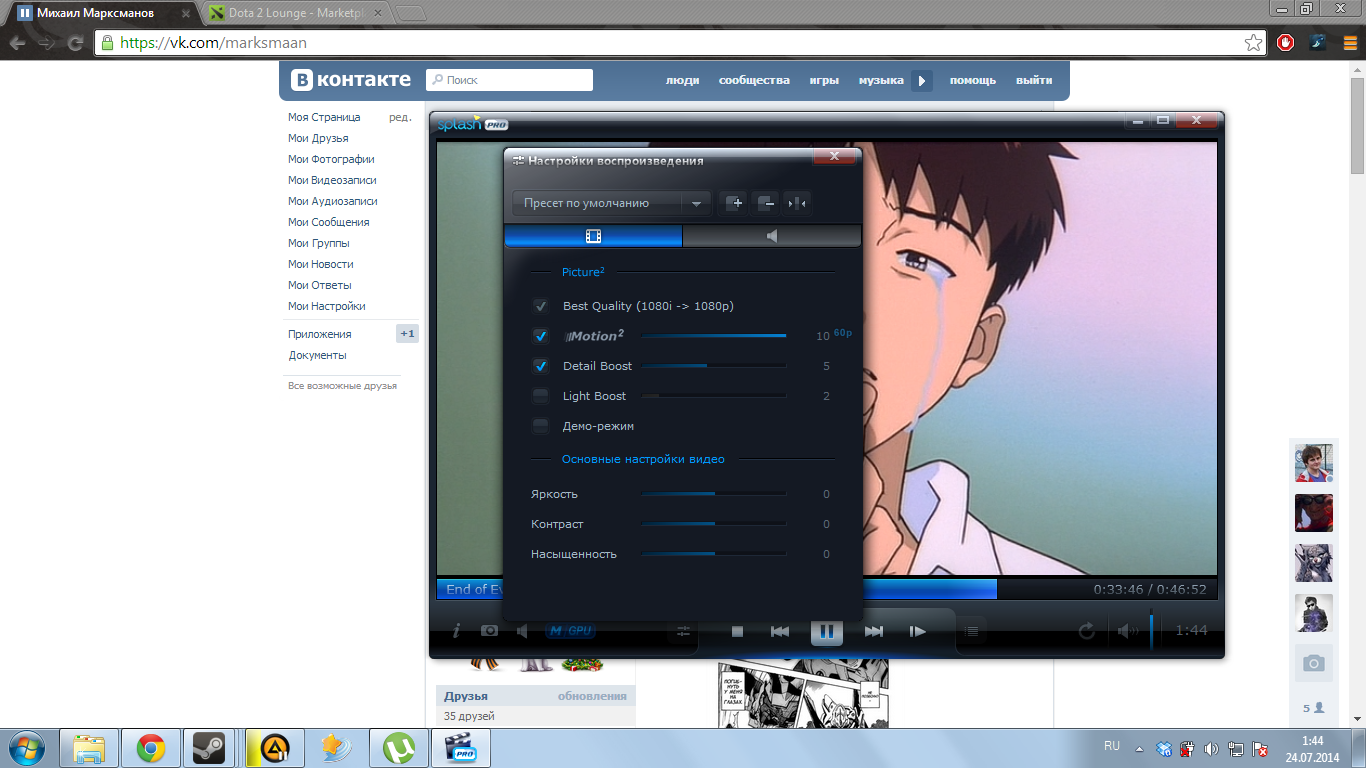Open the помощь help link

click(973, 80)
